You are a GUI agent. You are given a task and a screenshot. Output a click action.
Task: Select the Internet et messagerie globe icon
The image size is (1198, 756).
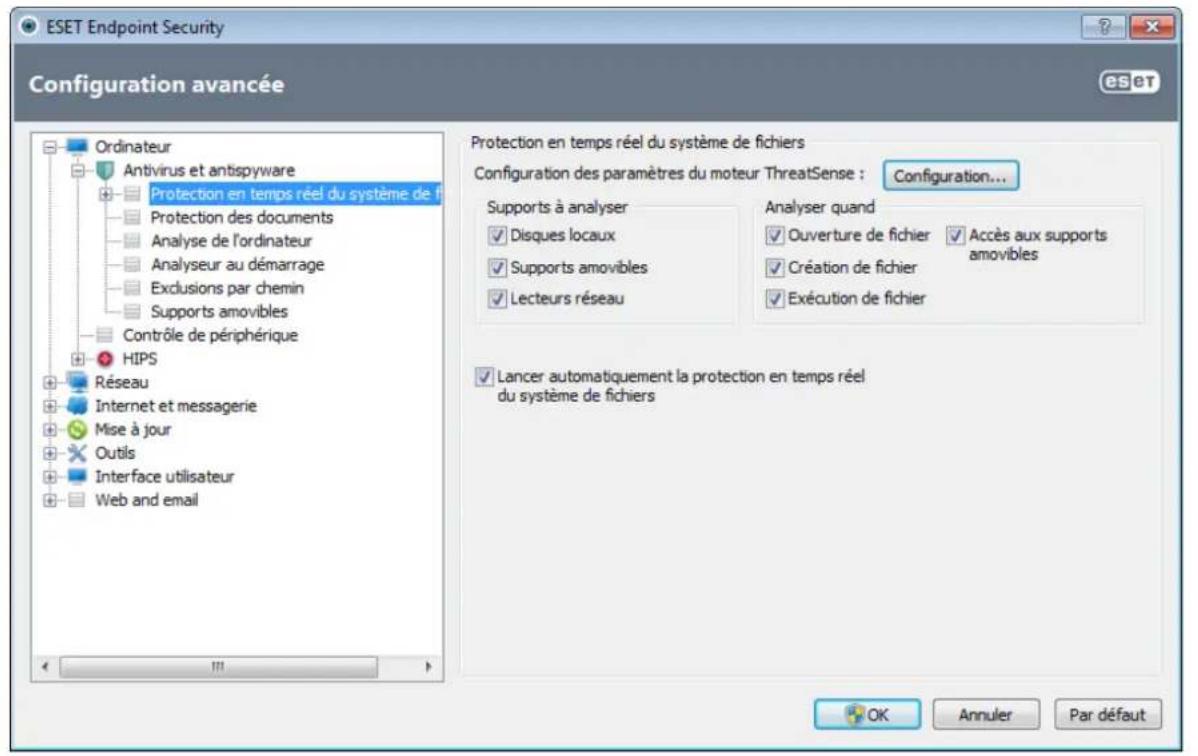pos(77,404)
